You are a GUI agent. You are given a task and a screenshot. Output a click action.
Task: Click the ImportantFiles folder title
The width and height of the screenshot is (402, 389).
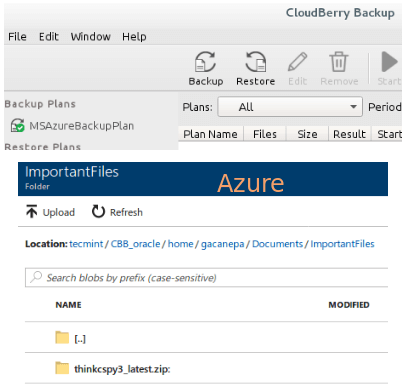[x=72, y=172]
